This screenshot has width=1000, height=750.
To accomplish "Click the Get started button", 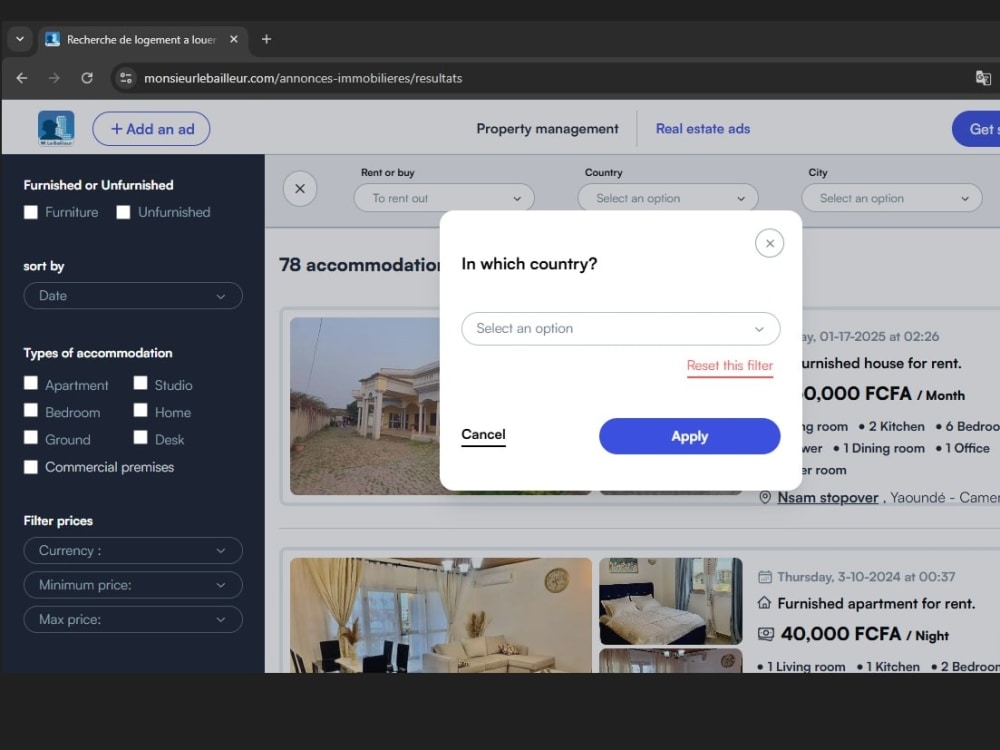I will coord(977,129).
